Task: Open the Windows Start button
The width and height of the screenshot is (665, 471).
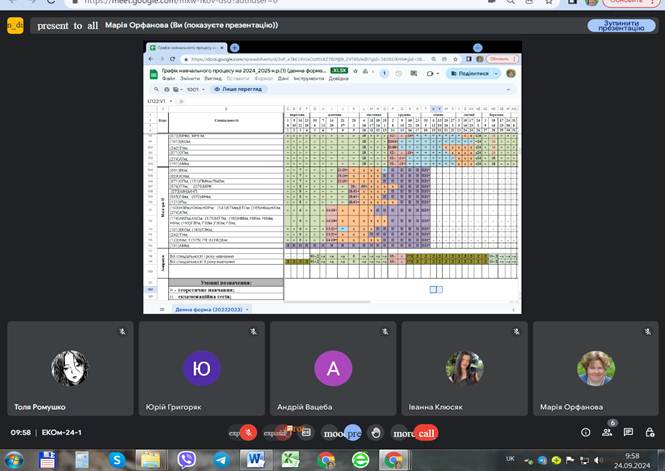Action: click(14, 460)
